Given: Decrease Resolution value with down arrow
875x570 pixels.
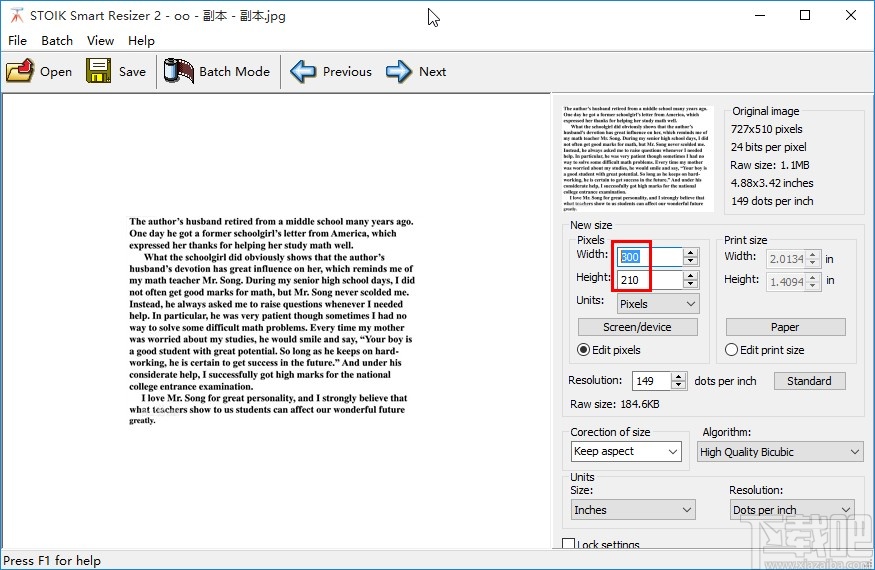Looking at the screenshot, I should pos(679,385).
